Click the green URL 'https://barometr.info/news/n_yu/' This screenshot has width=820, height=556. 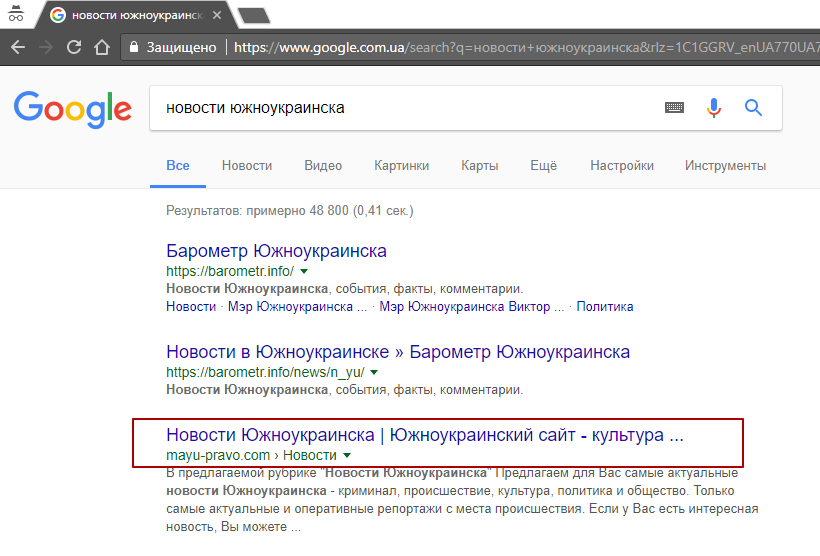265,372
